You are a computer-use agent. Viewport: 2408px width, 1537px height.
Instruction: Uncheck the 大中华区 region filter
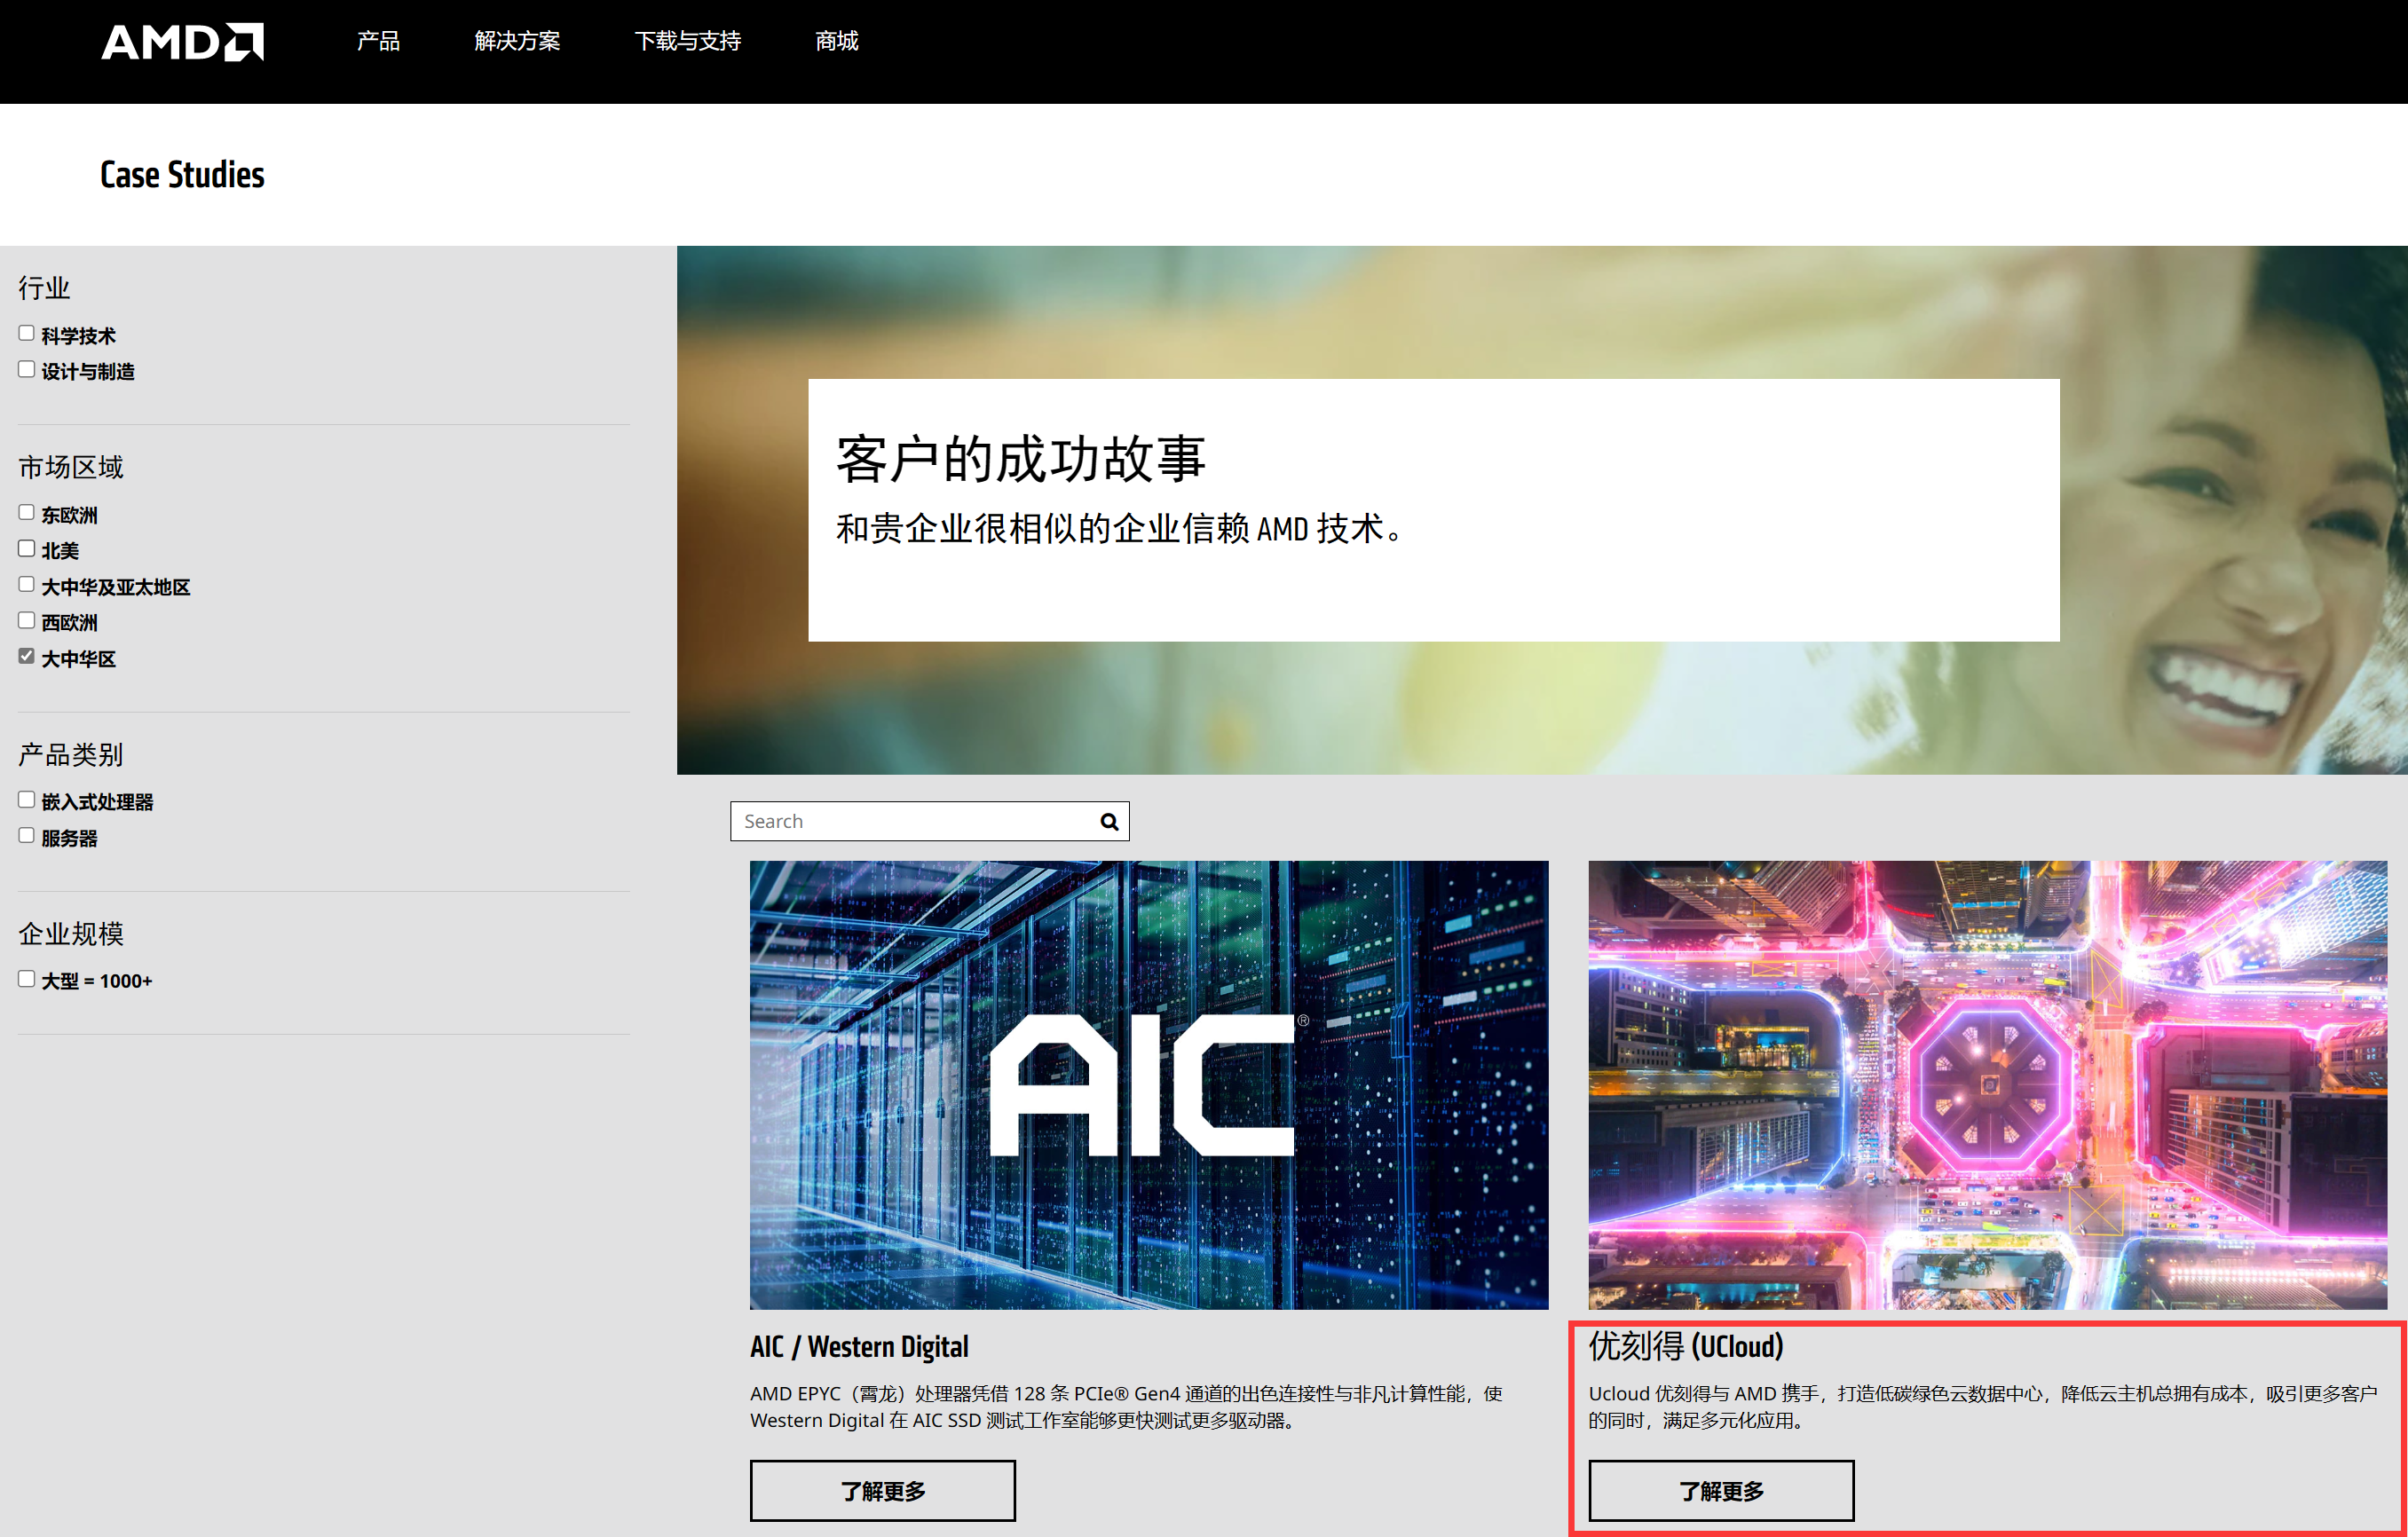pyautogui.click(x=26, y=655)
